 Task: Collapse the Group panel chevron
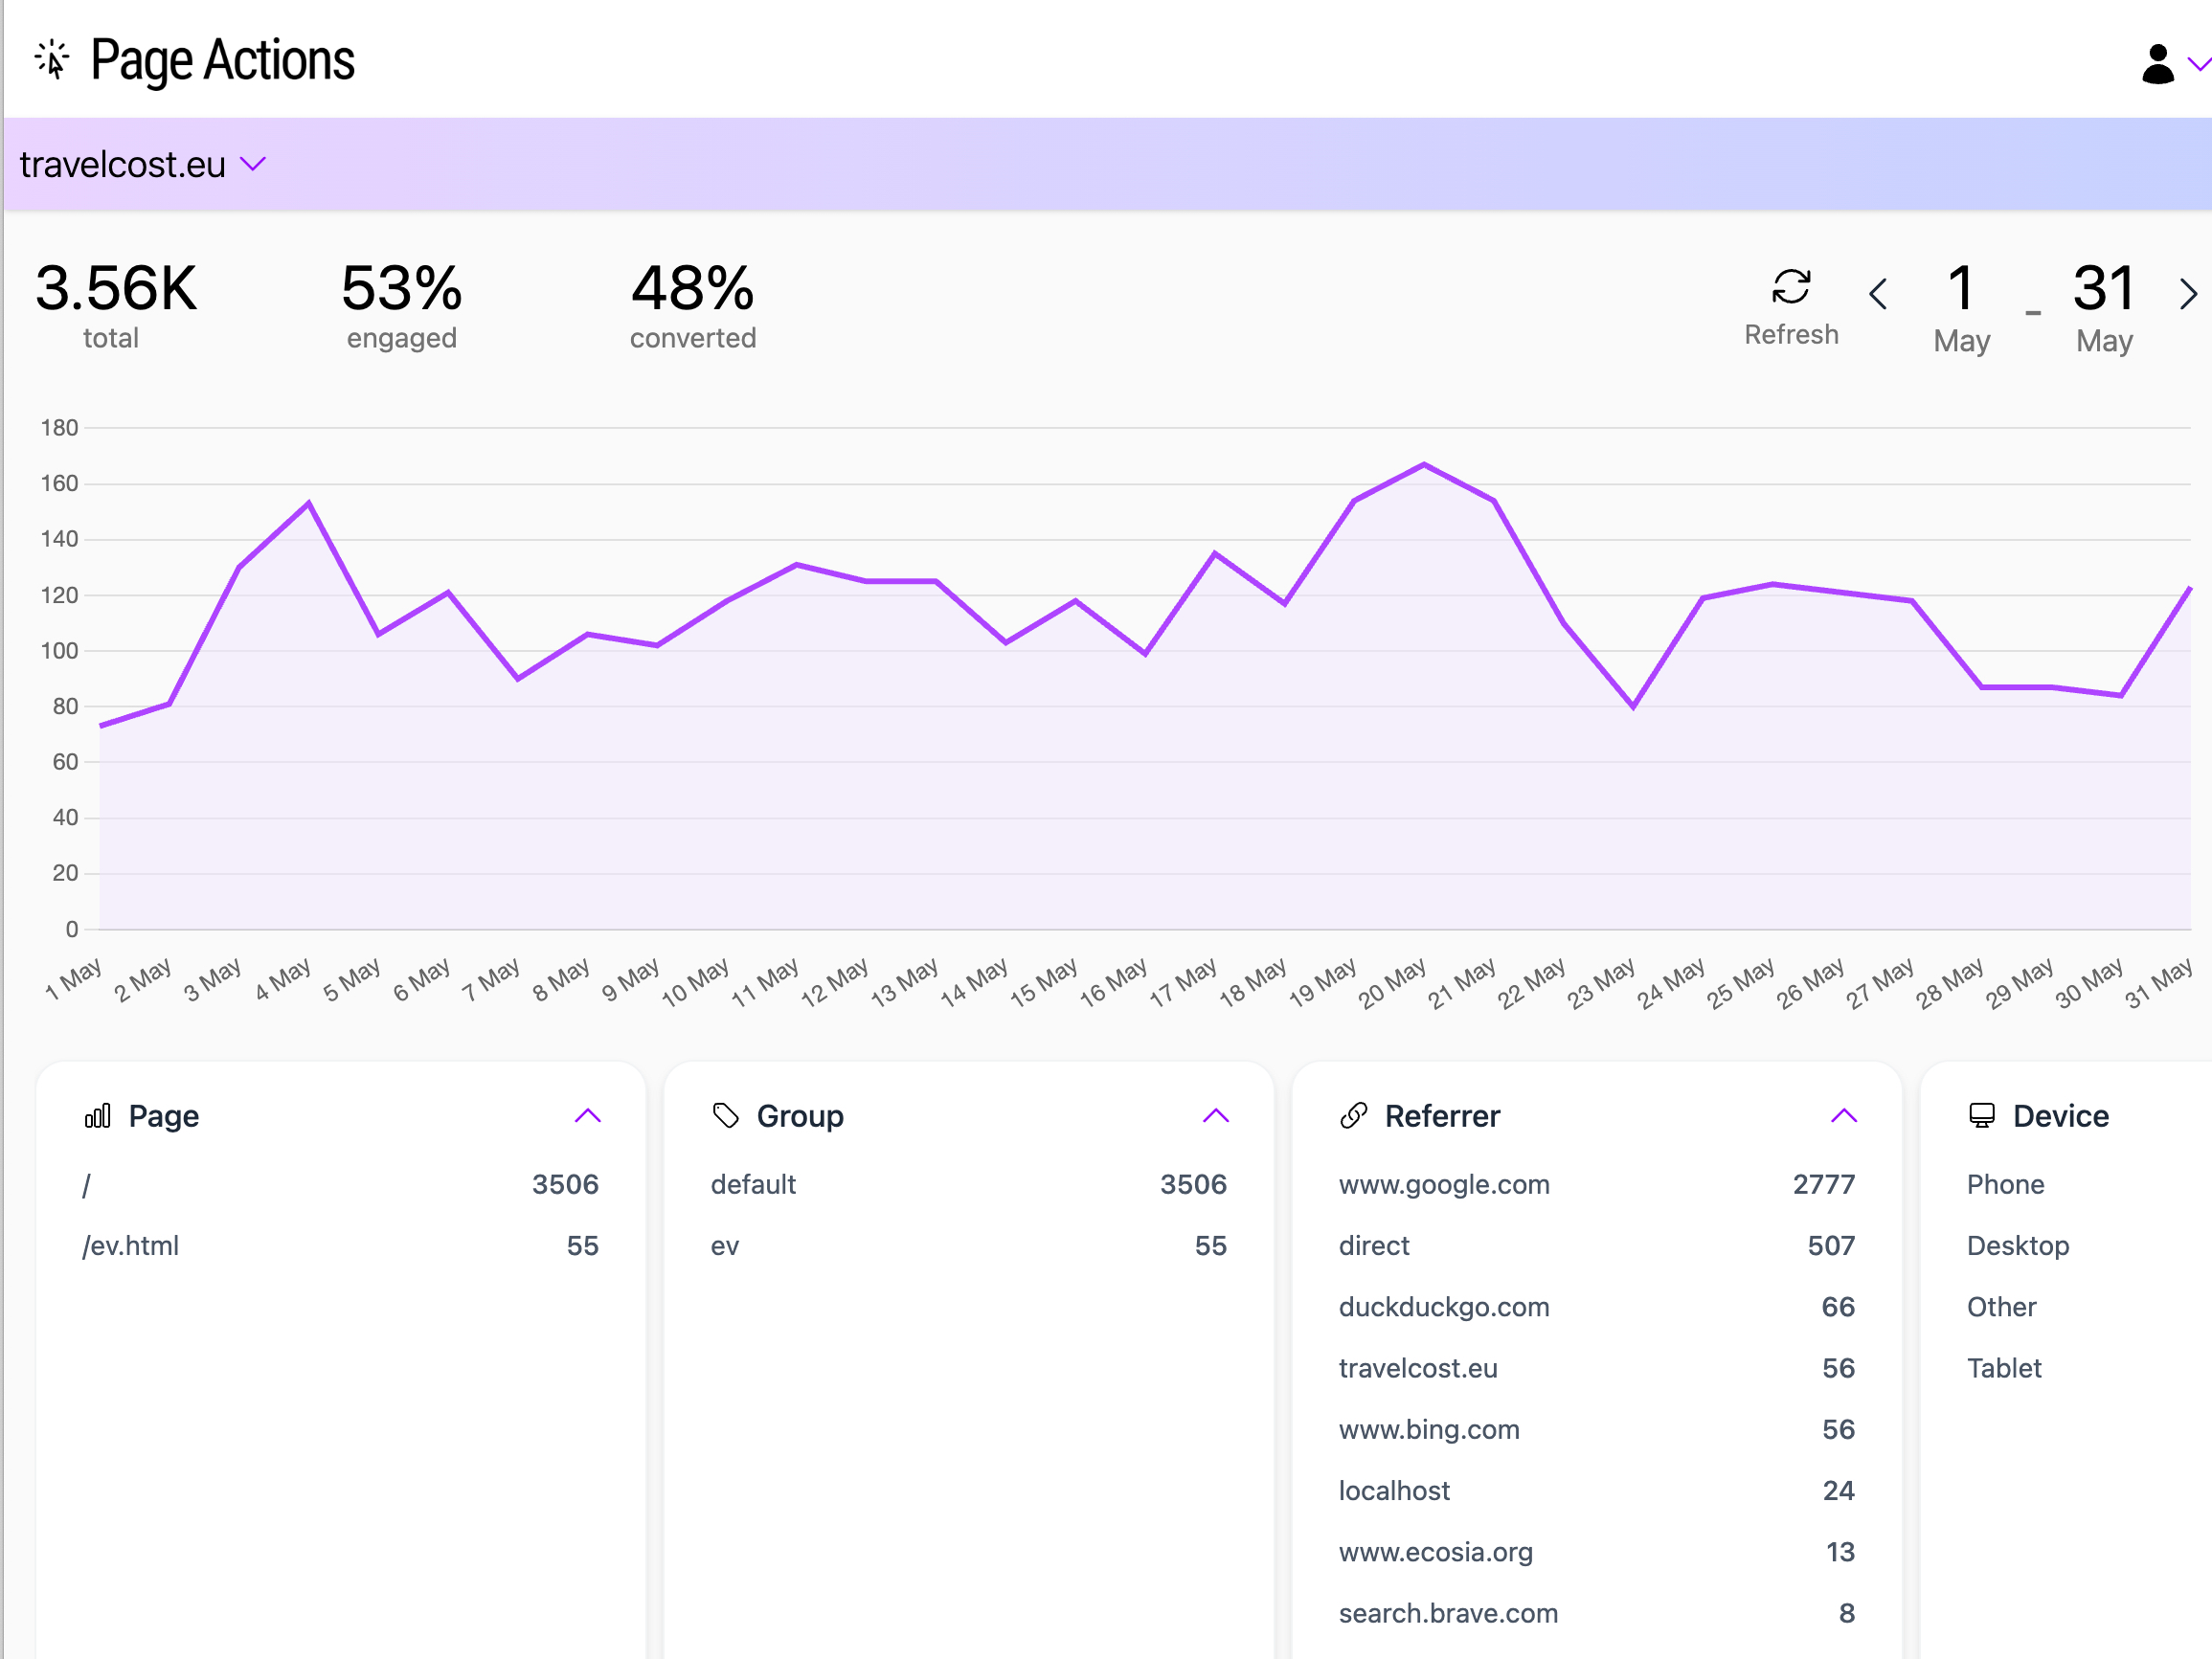[1216, 1116]
